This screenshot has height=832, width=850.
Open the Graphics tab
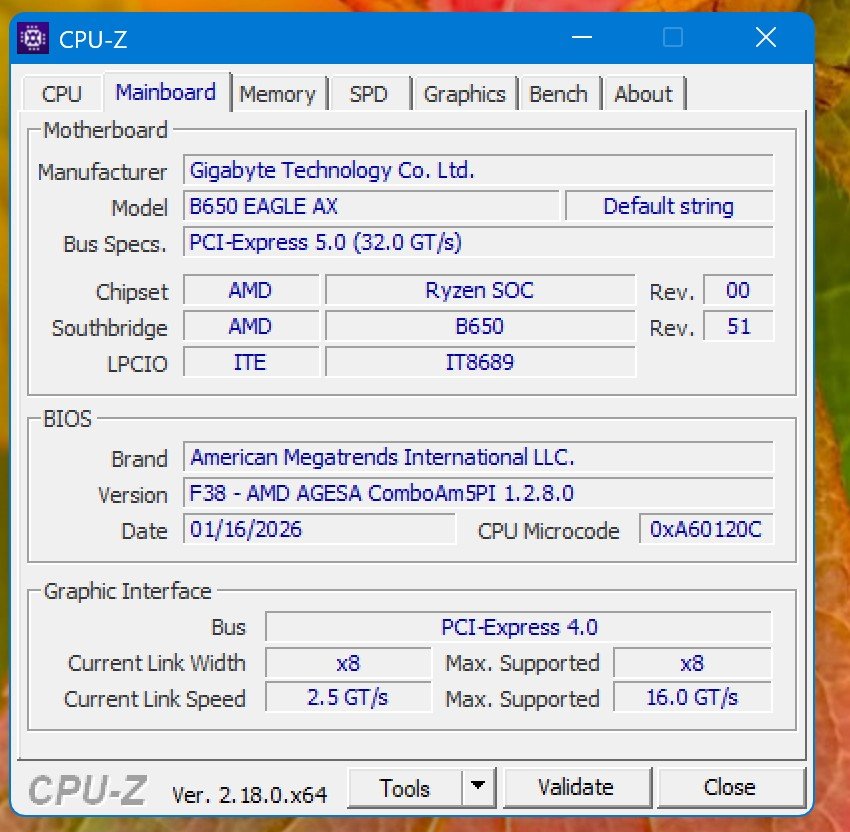pyautogui.click(x=465, y=94)
